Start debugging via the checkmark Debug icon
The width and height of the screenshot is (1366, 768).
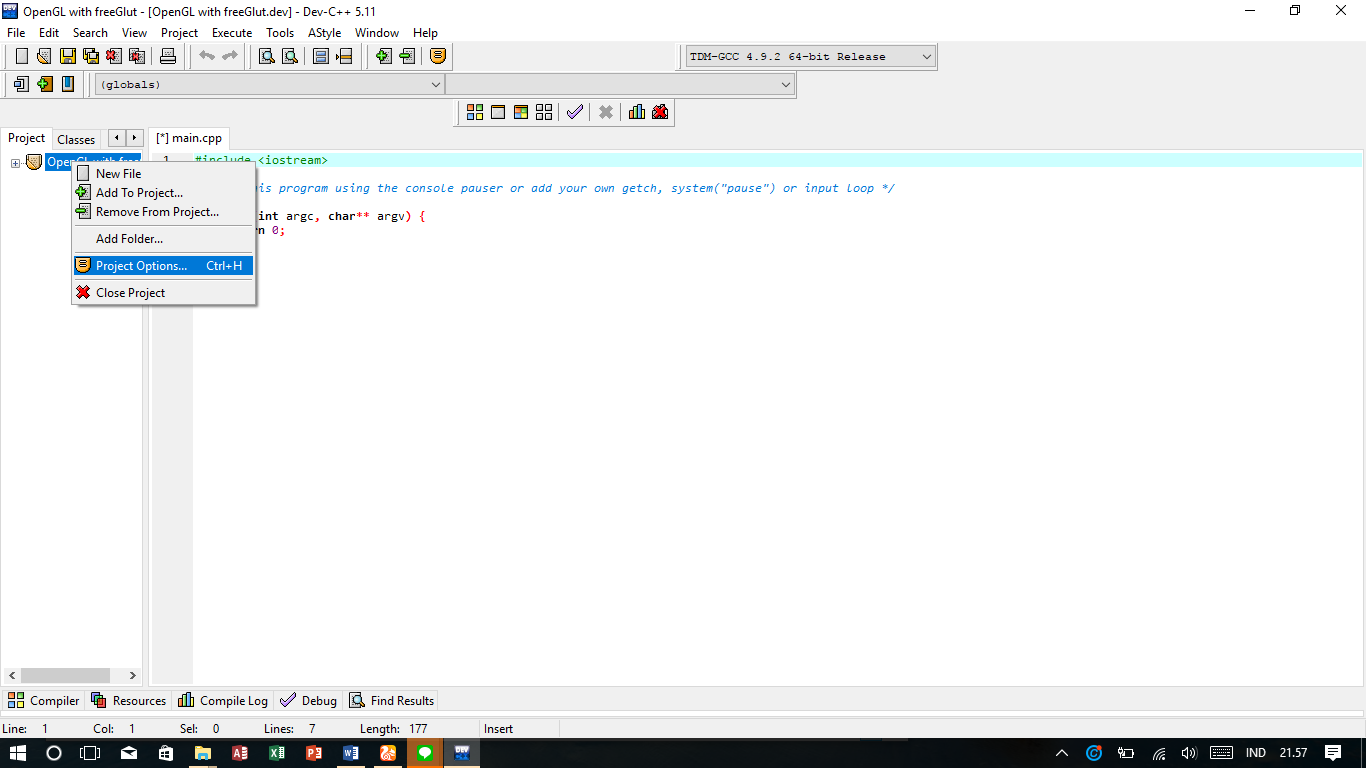(x=574, y=112)
